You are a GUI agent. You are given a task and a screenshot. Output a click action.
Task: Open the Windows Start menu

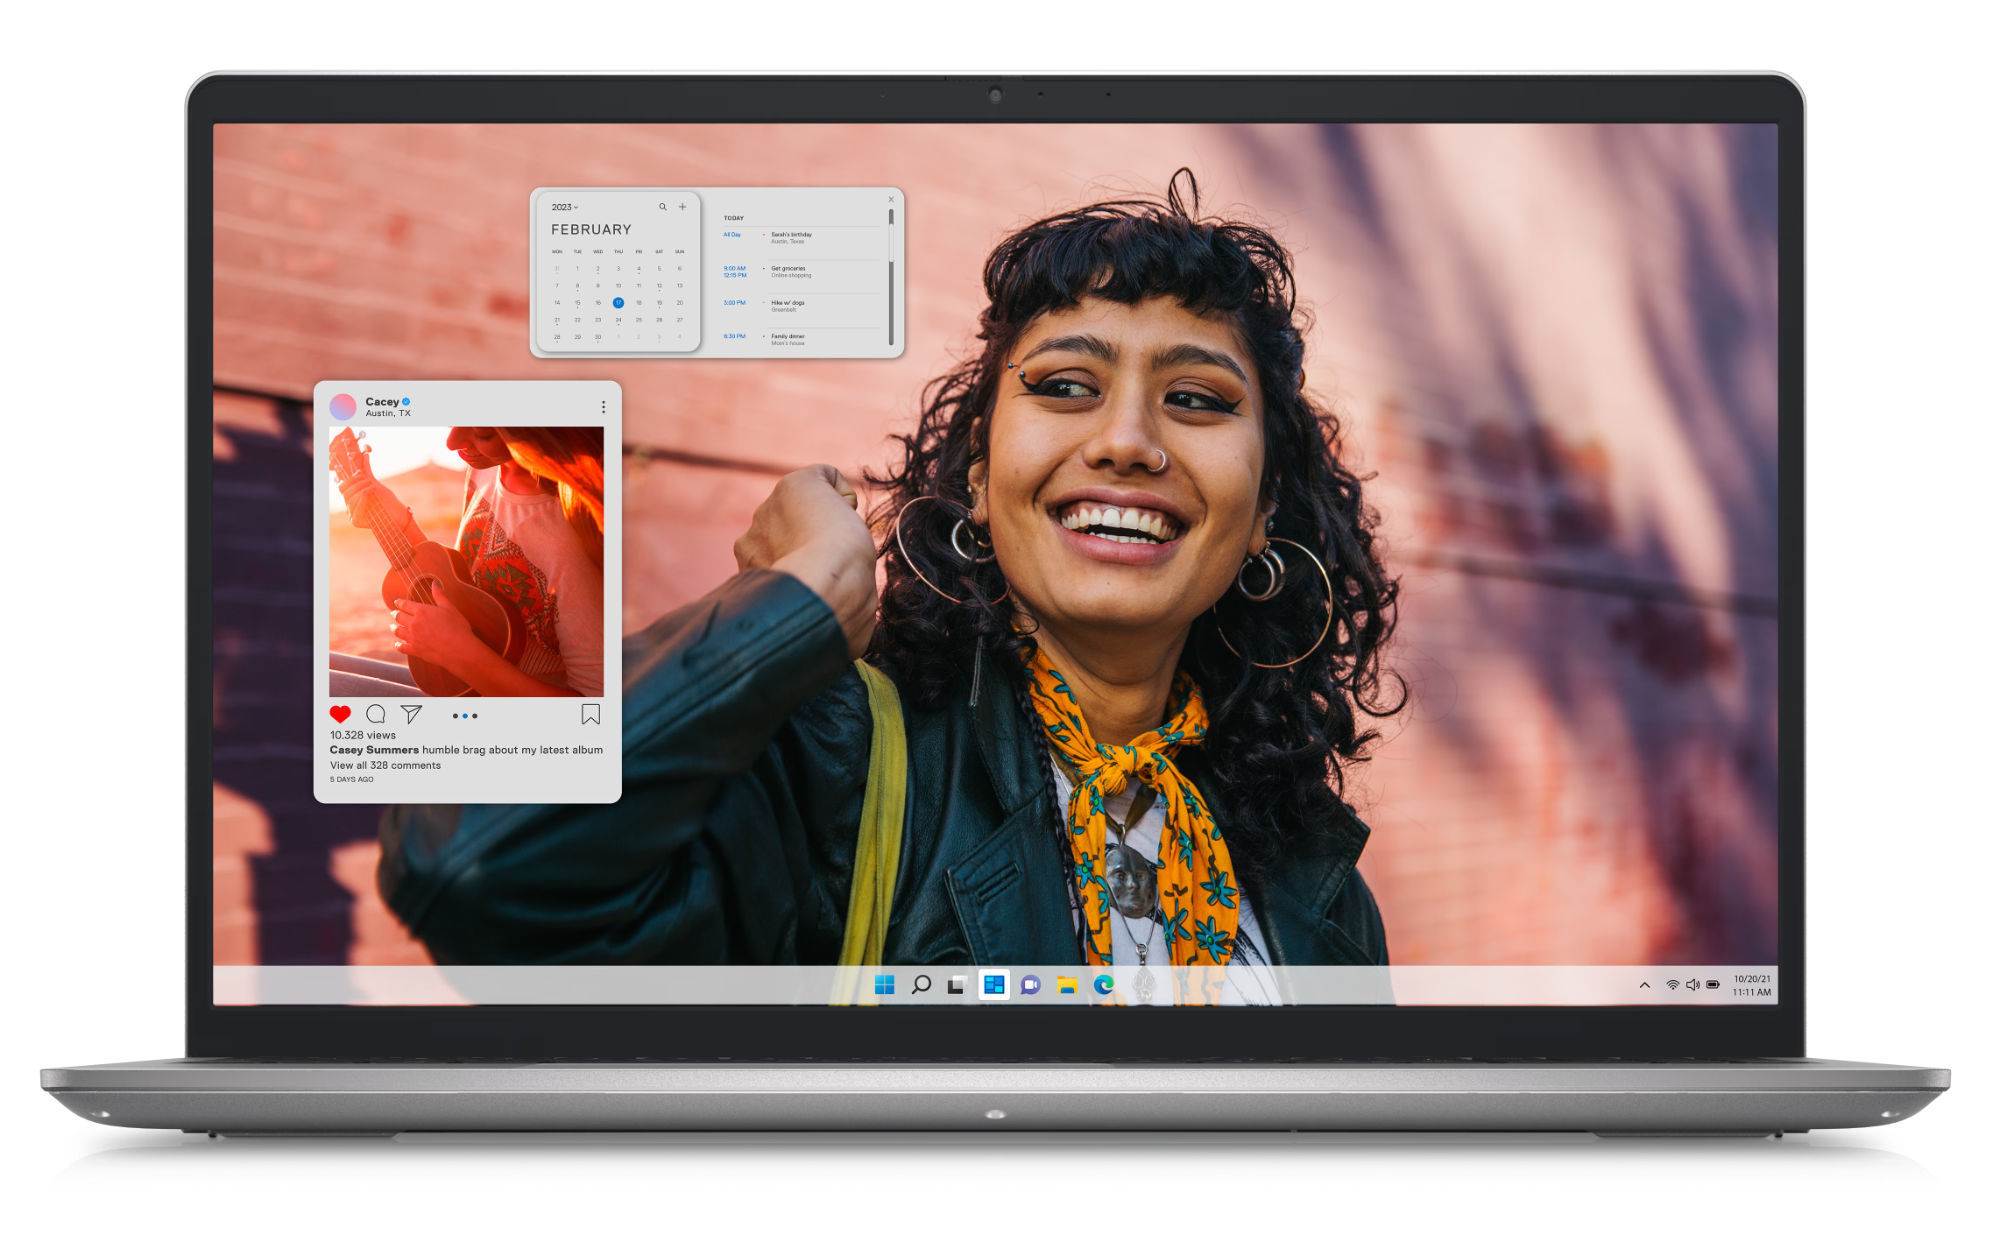(x=884, y=985)
